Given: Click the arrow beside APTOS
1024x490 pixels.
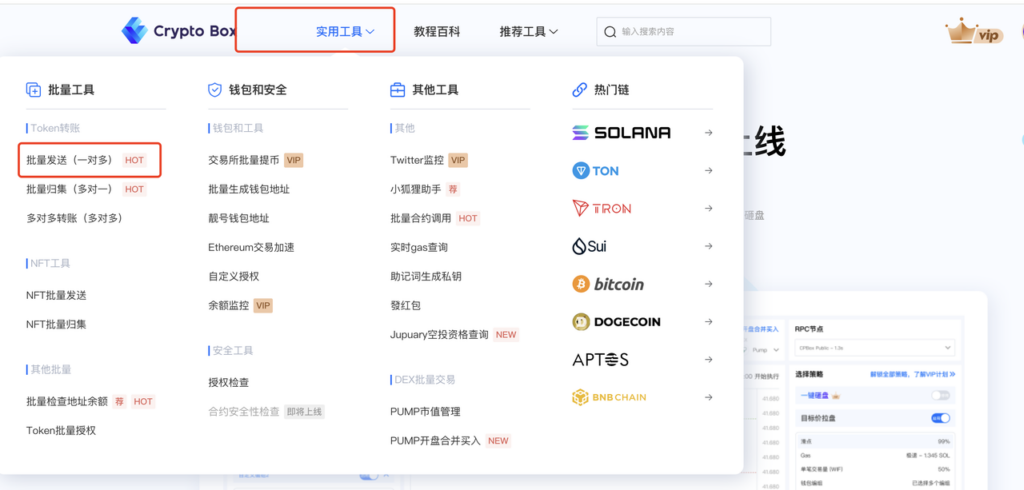Looking at the screenshot, I should point(708,359).
